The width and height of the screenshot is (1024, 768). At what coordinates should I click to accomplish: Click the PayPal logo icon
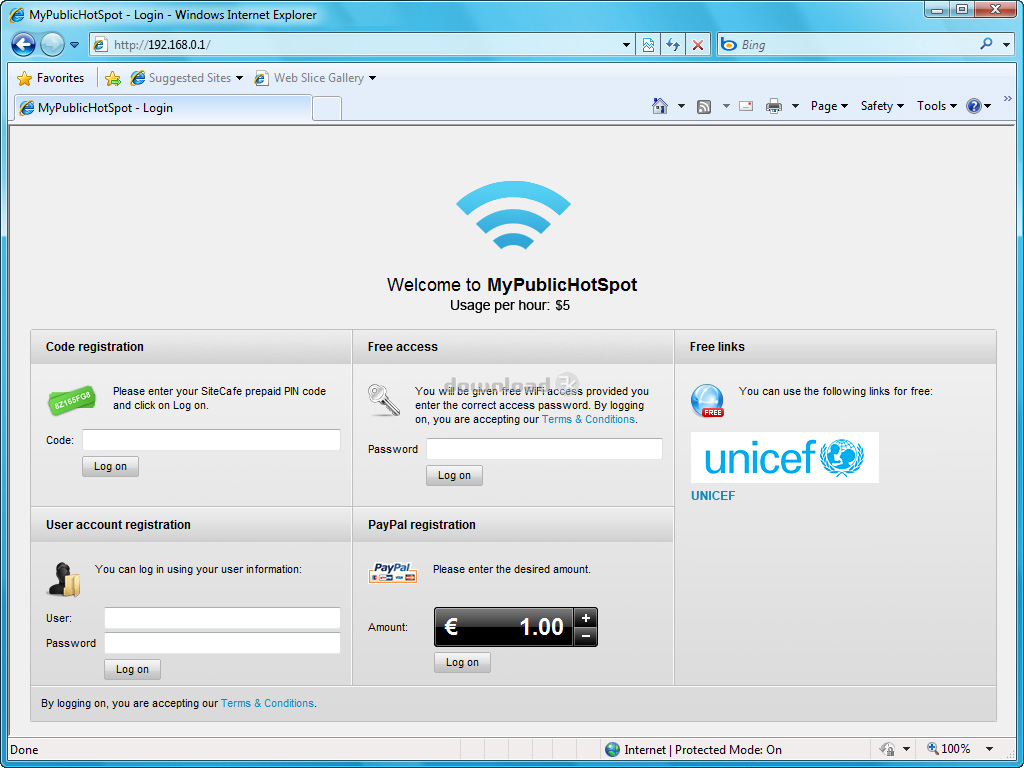click(x=392, y=573)
